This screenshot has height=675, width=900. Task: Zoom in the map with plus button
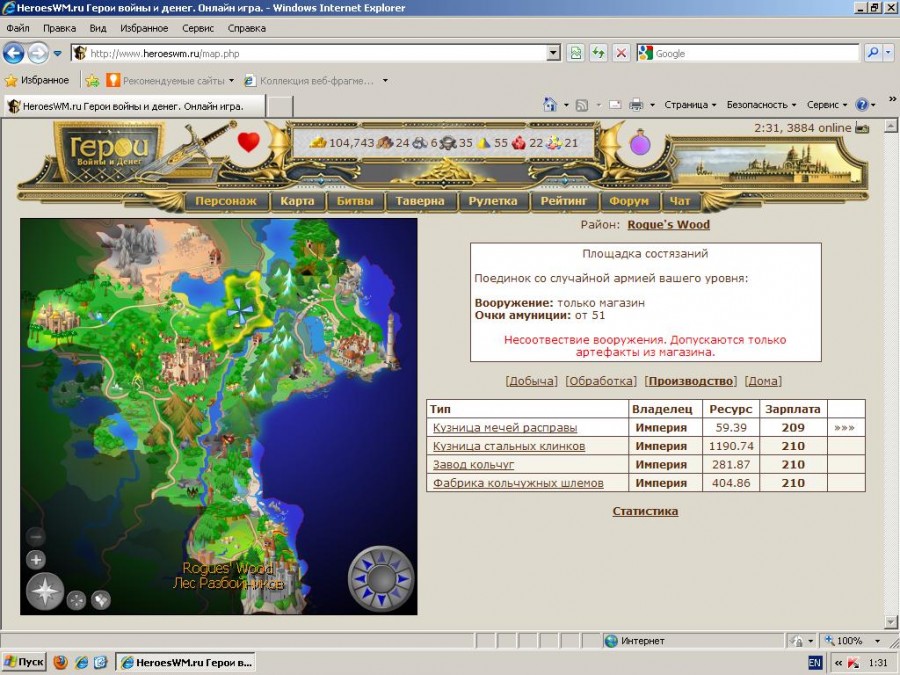pyautogui.click(x=36, y=560)
